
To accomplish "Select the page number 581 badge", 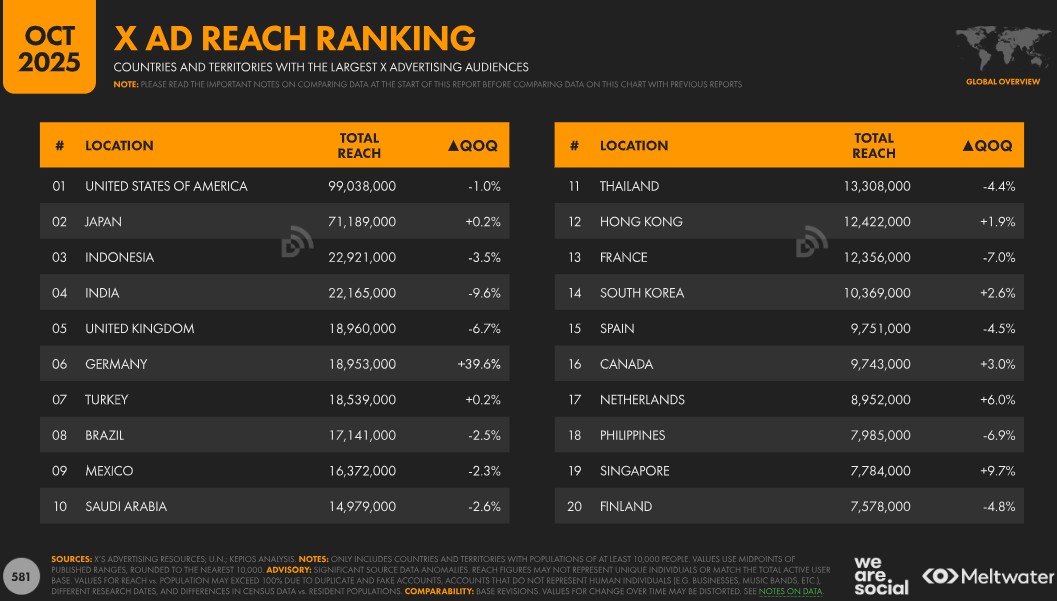I will click(20, 577).
